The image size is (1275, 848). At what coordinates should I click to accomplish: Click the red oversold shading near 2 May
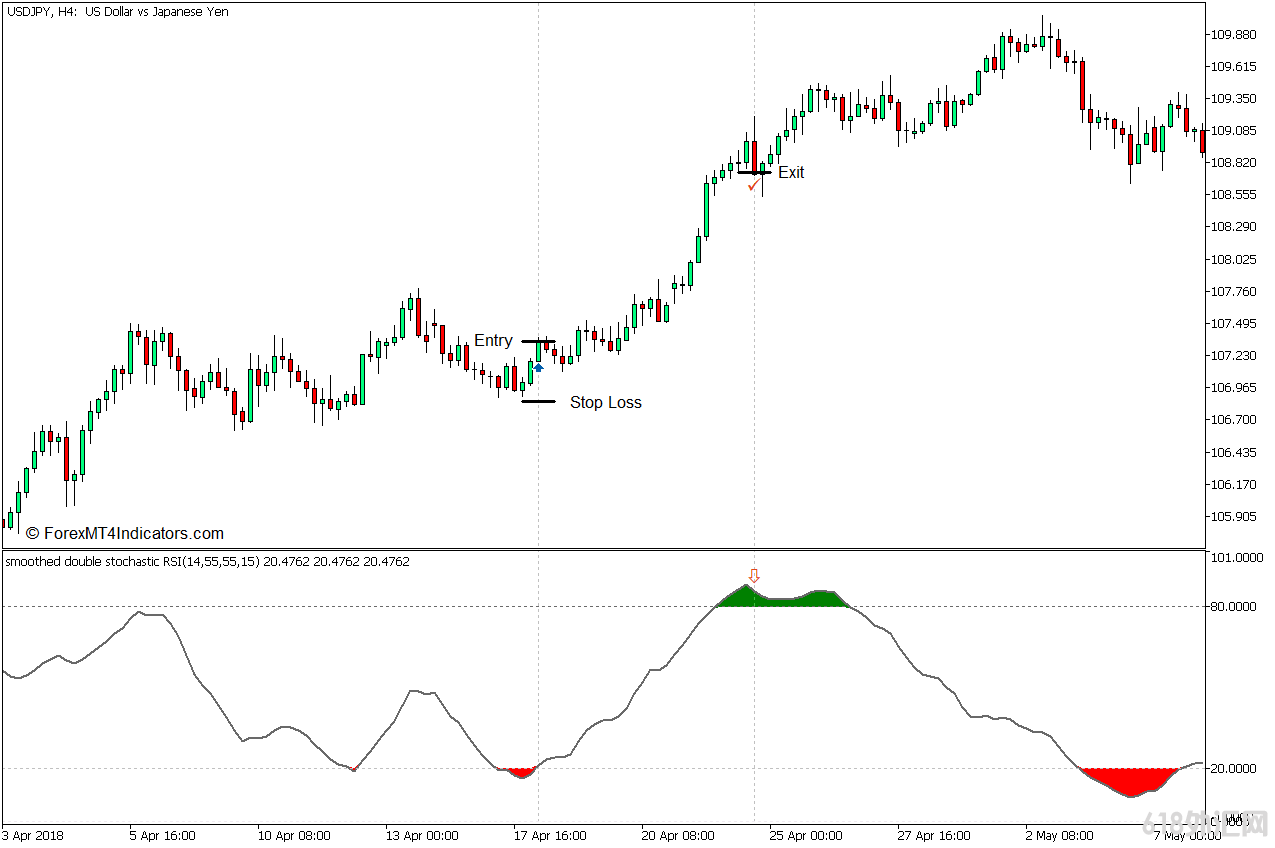1125,785
